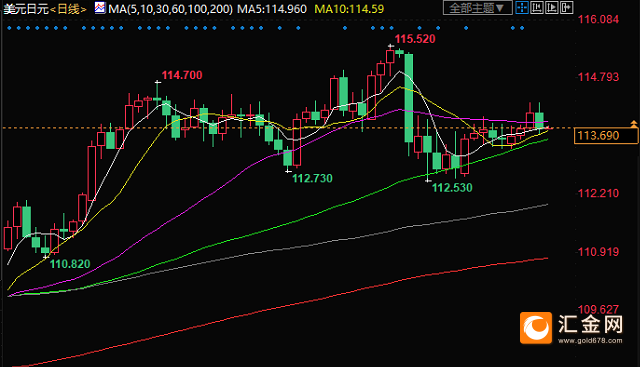
Task: Click the rectangle with right-arrow toolbar icon
Action: coord(567,7)
